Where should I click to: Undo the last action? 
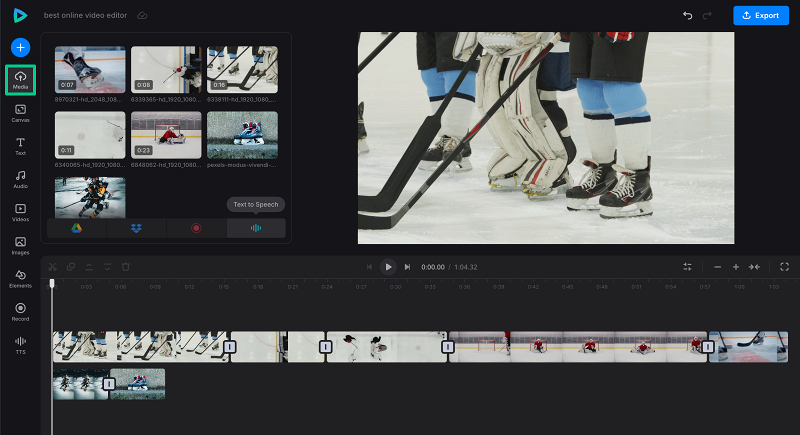click(688, 15)
